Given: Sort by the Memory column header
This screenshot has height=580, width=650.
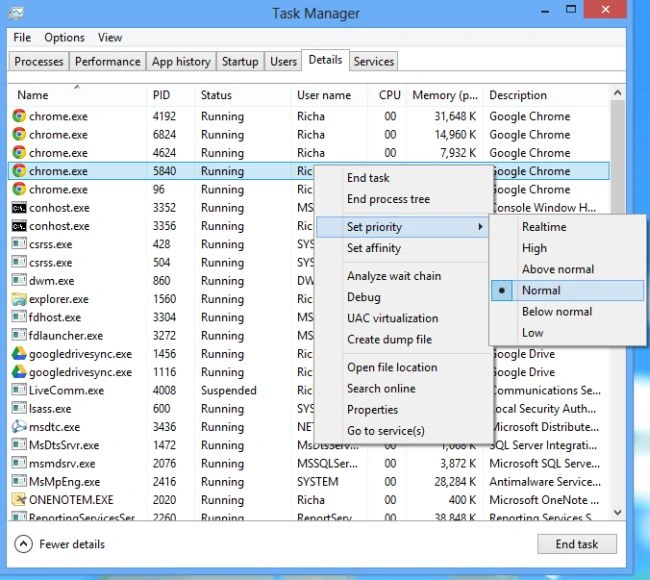Looking at the screenshot, I should pos(444,95).
